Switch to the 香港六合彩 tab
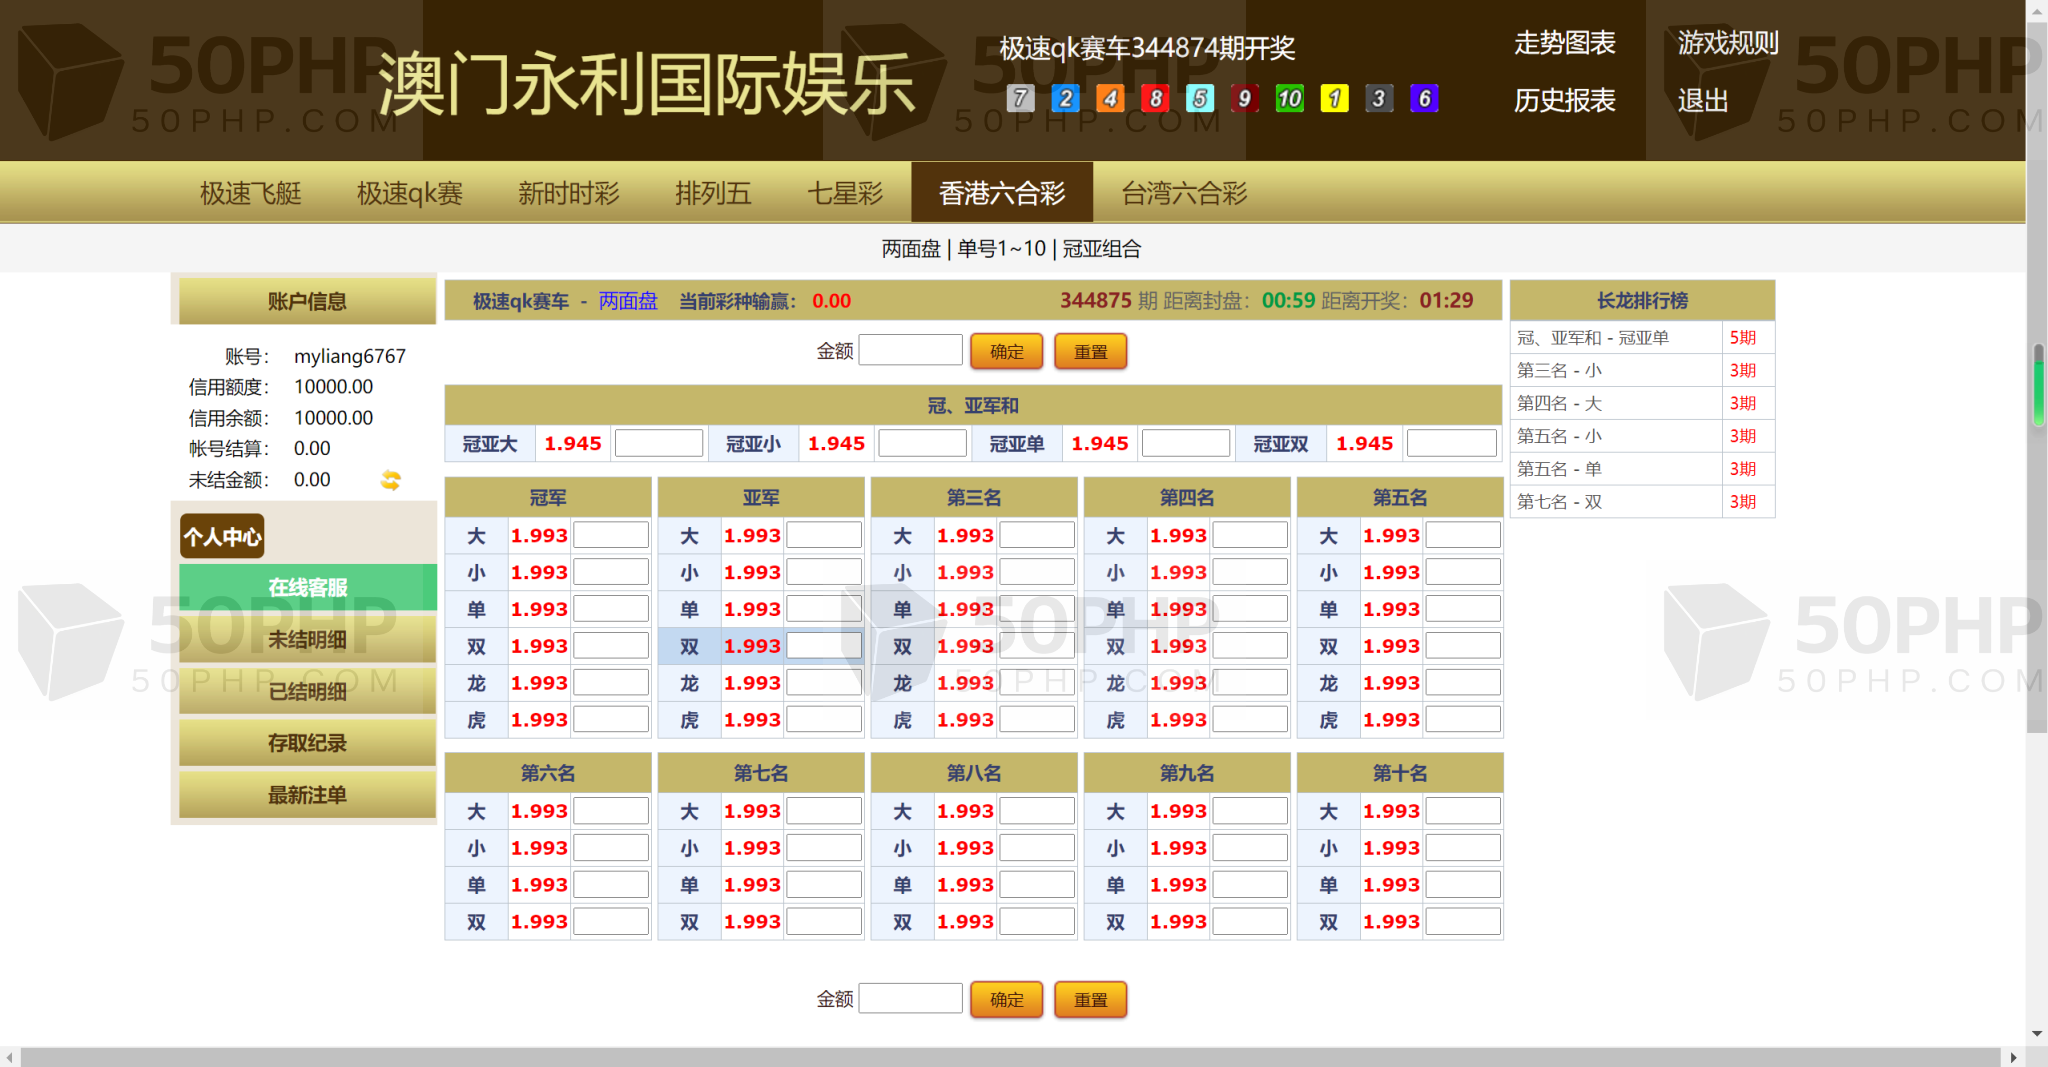The image size is (2048, 1067). tap(1001, 193)
